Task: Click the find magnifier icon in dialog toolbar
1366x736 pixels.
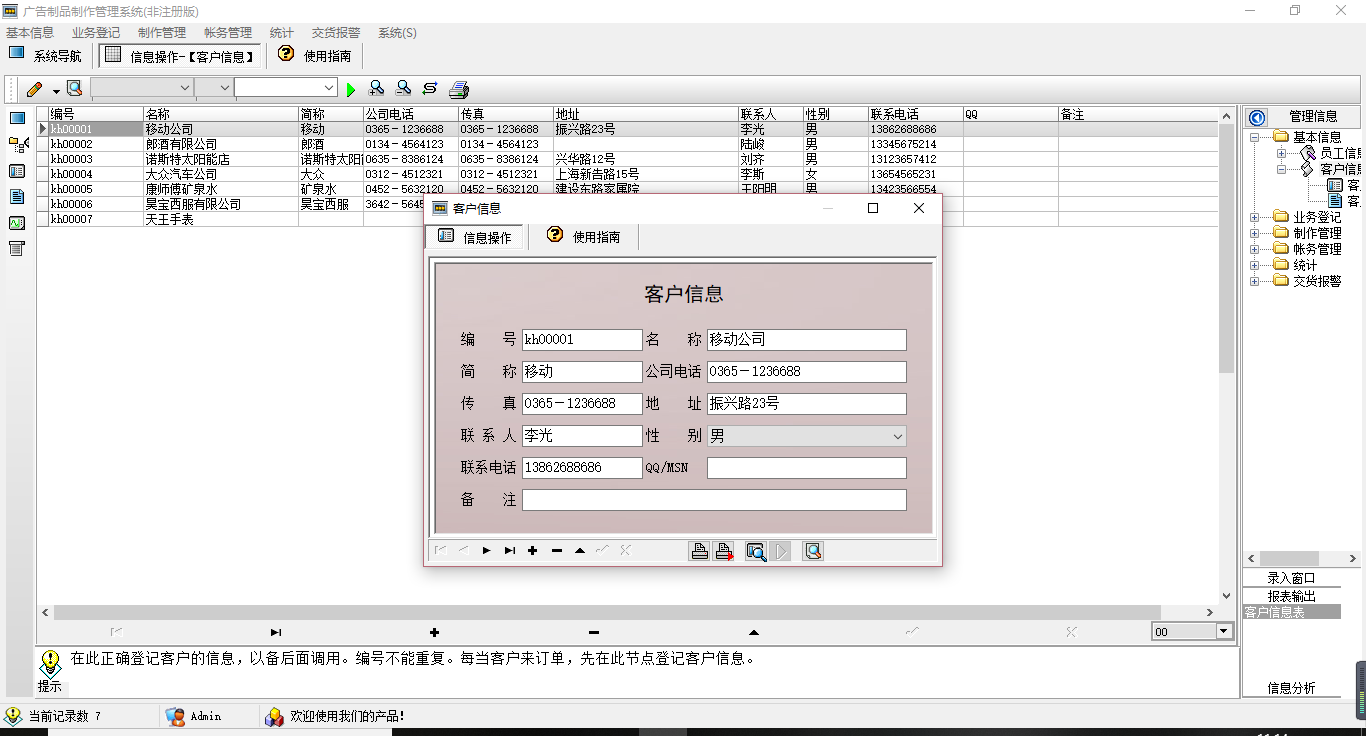Action: click(x=756, y=551)
